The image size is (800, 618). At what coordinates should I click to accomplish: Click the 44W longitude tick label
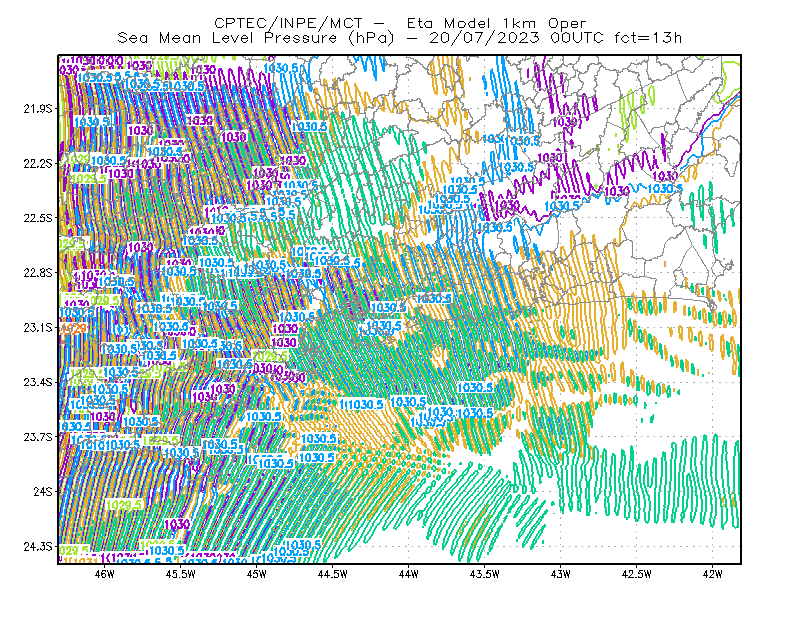coord(409,574)
